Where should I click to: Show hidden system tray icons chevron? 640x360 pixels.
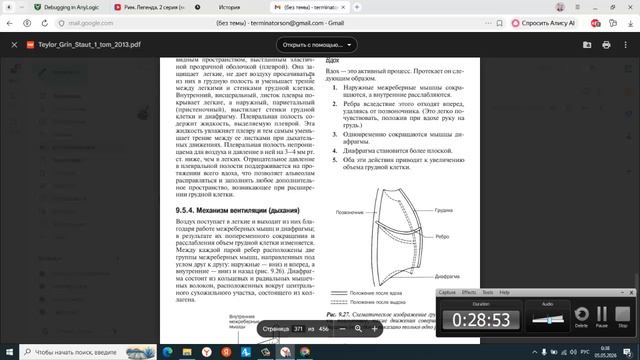(534, 352)
